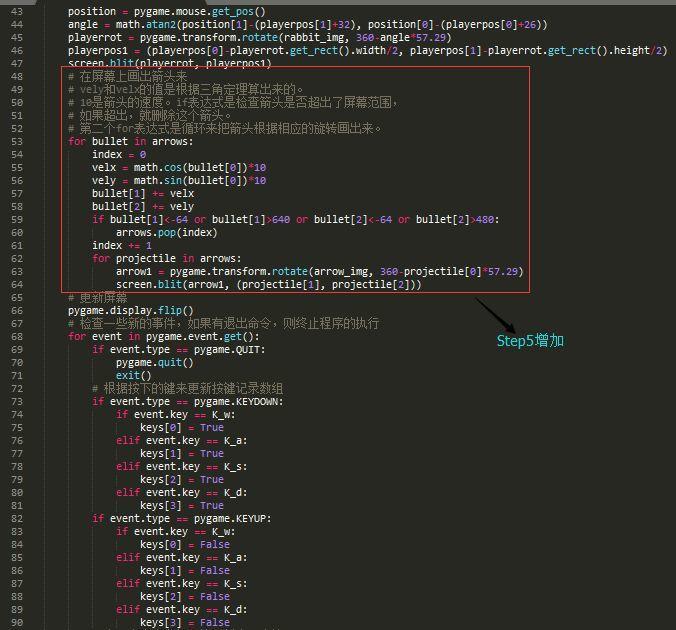Click 'vely = math.sin' line
This screenshot has height=630, width=676.
point(179,181)
